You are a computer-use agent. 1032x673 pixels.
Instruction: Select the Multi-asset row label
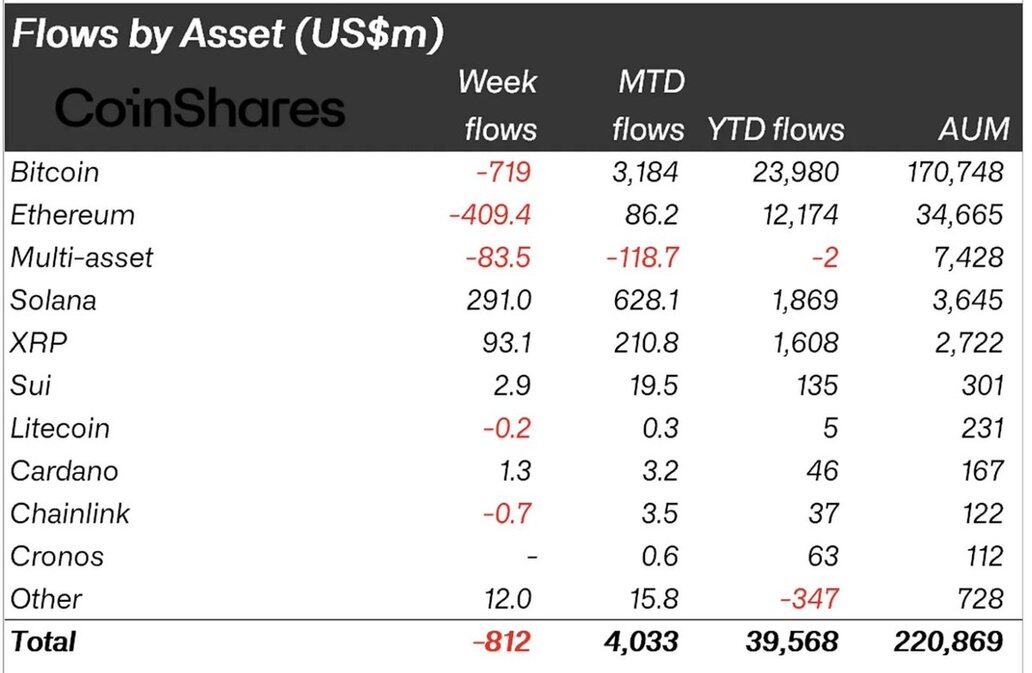click(82, 257)
